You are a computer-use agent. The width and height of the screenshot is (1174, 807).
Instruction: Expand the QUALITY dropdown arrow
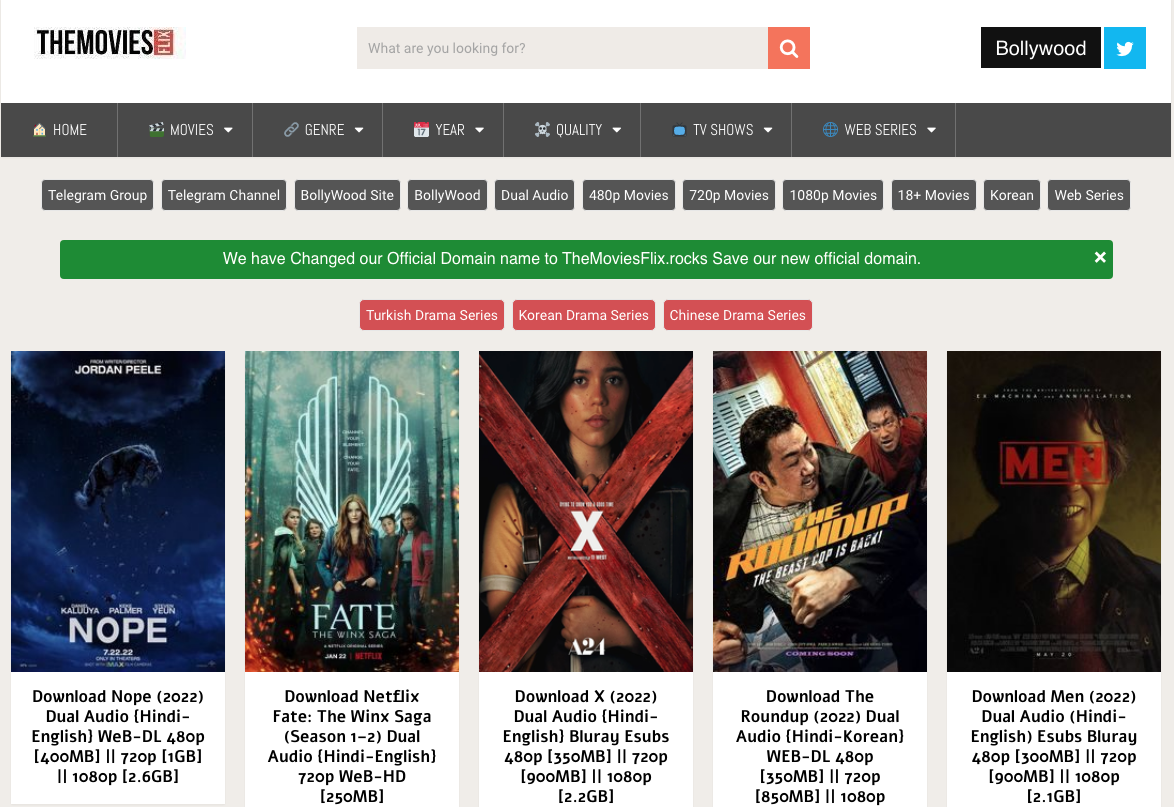tap(617, 130)
